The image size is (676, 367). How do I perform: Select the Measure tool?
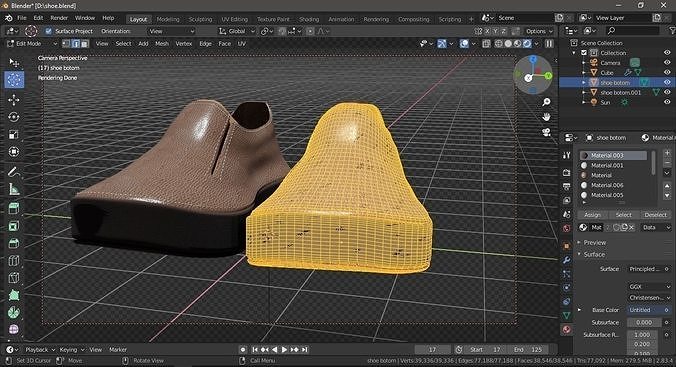click(x=14, y=189)
